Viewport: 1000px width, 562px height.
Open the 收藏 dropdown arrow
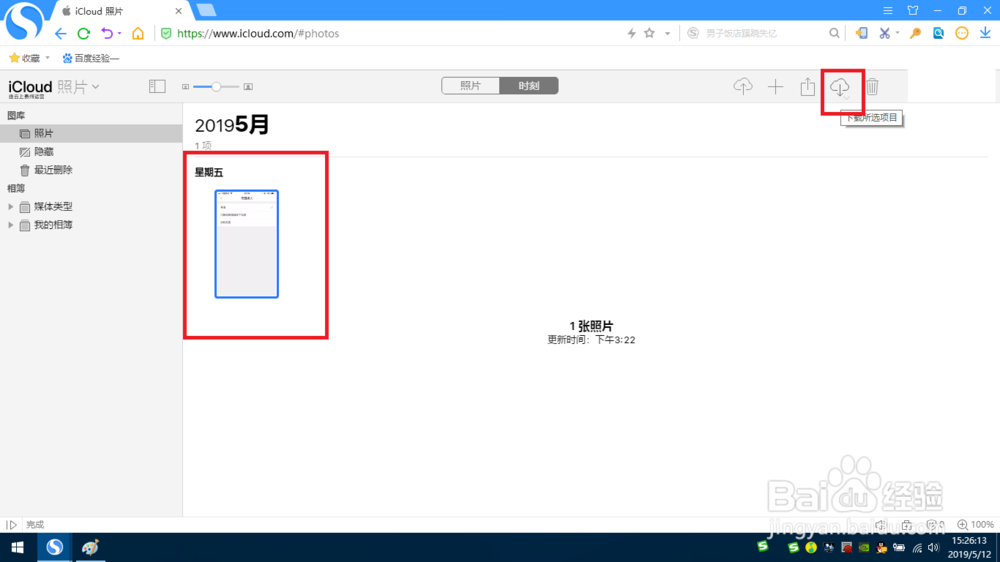point(47,58)
